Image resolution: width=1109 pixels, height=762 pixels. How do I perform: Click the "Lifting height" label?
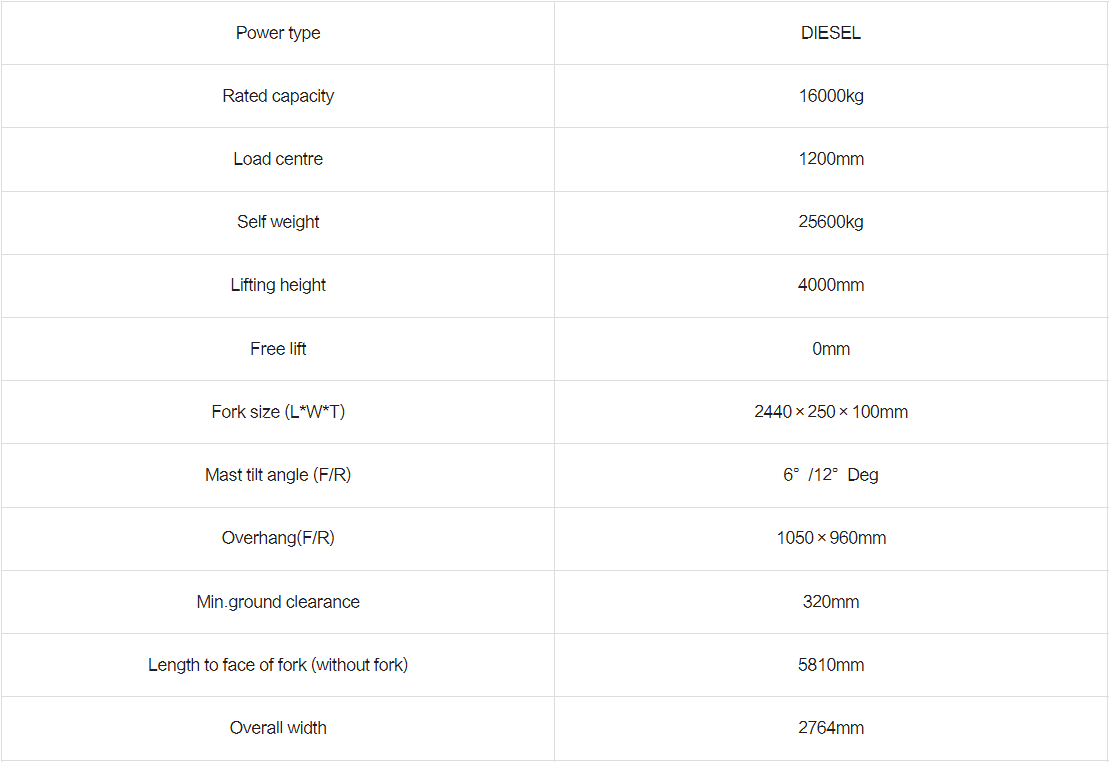pyautogui.click(x=278, y=285)
